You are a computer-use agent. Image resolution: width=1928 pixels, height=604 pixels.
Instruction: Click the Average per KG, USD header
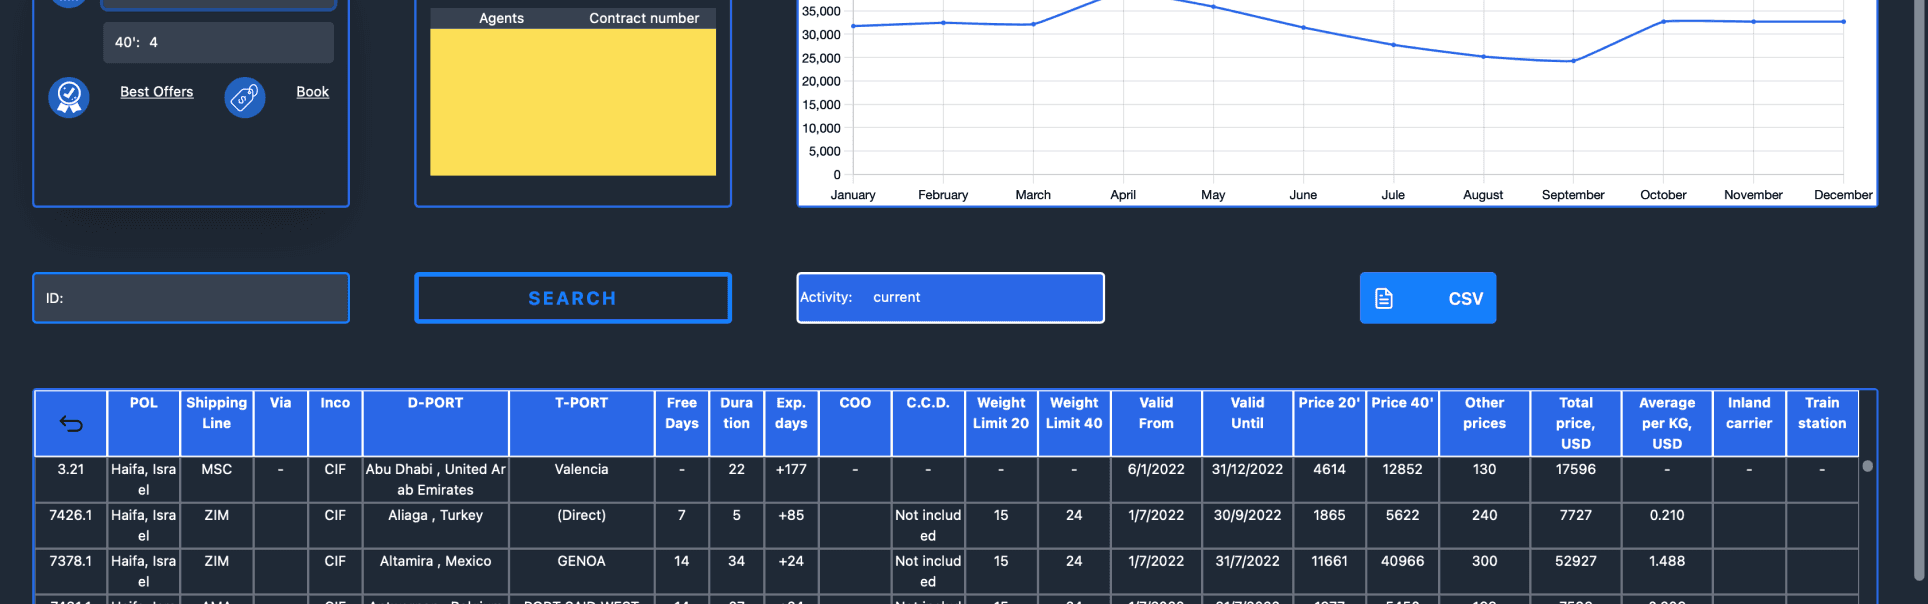[1667, 423]
